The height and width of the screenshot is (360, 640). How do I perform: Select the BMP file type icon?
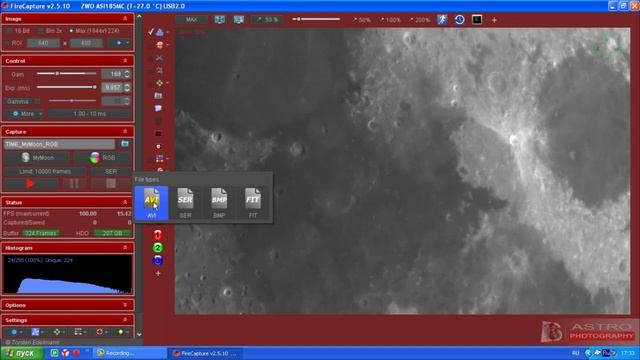[x=219, y=203]
